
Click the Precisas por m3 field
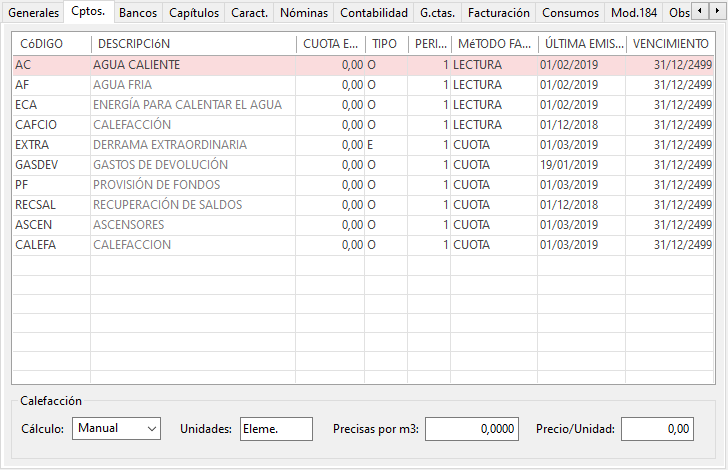(473, 429)
